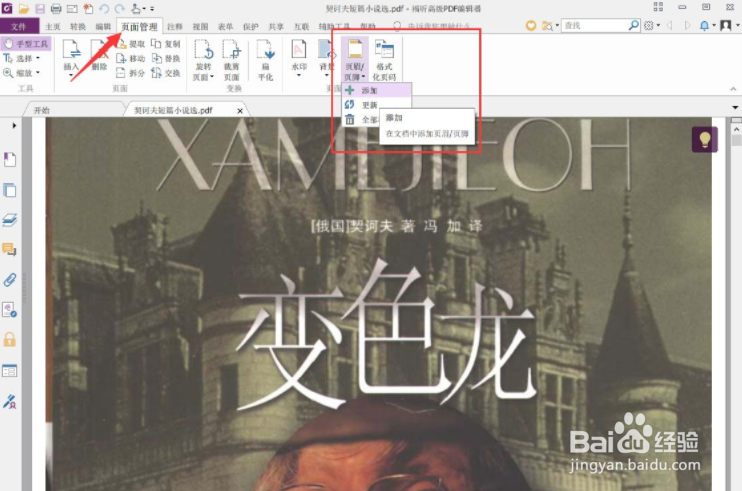Switch to the 表单 ribbon tab

[225, 26]
